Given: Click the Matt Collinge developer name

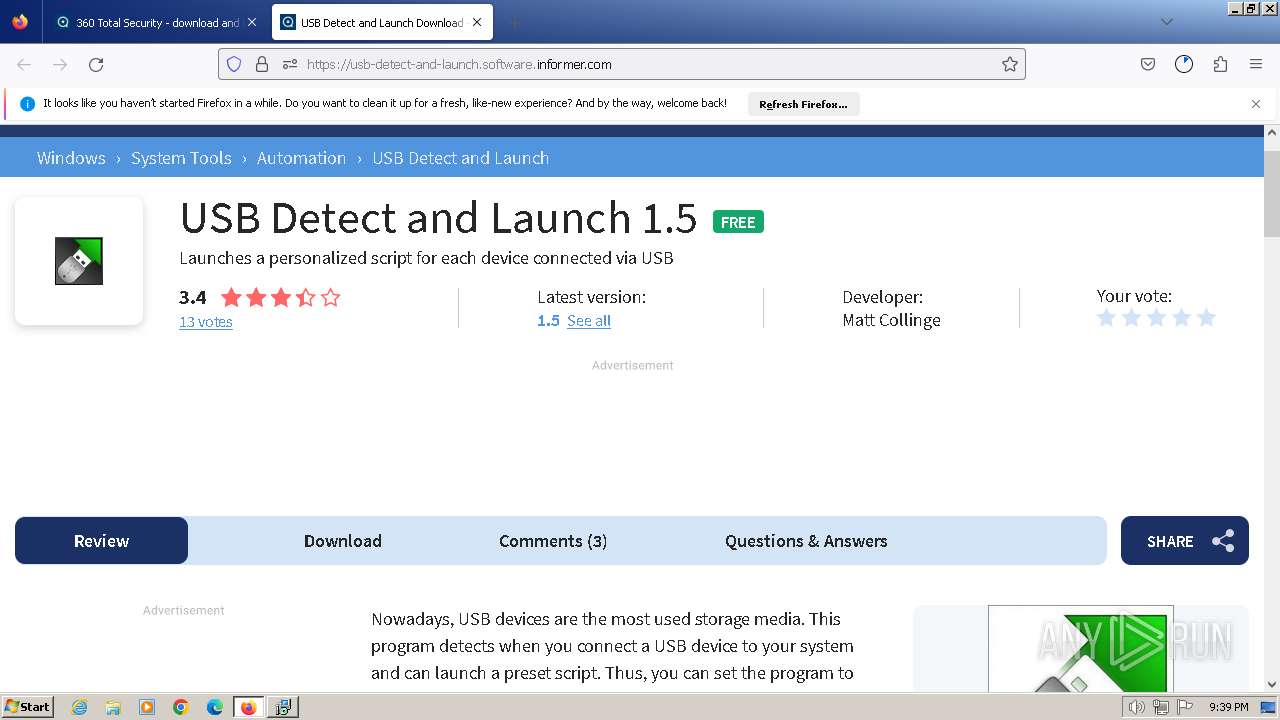Looking at the screenshot, I should click(x=891, y=320).
